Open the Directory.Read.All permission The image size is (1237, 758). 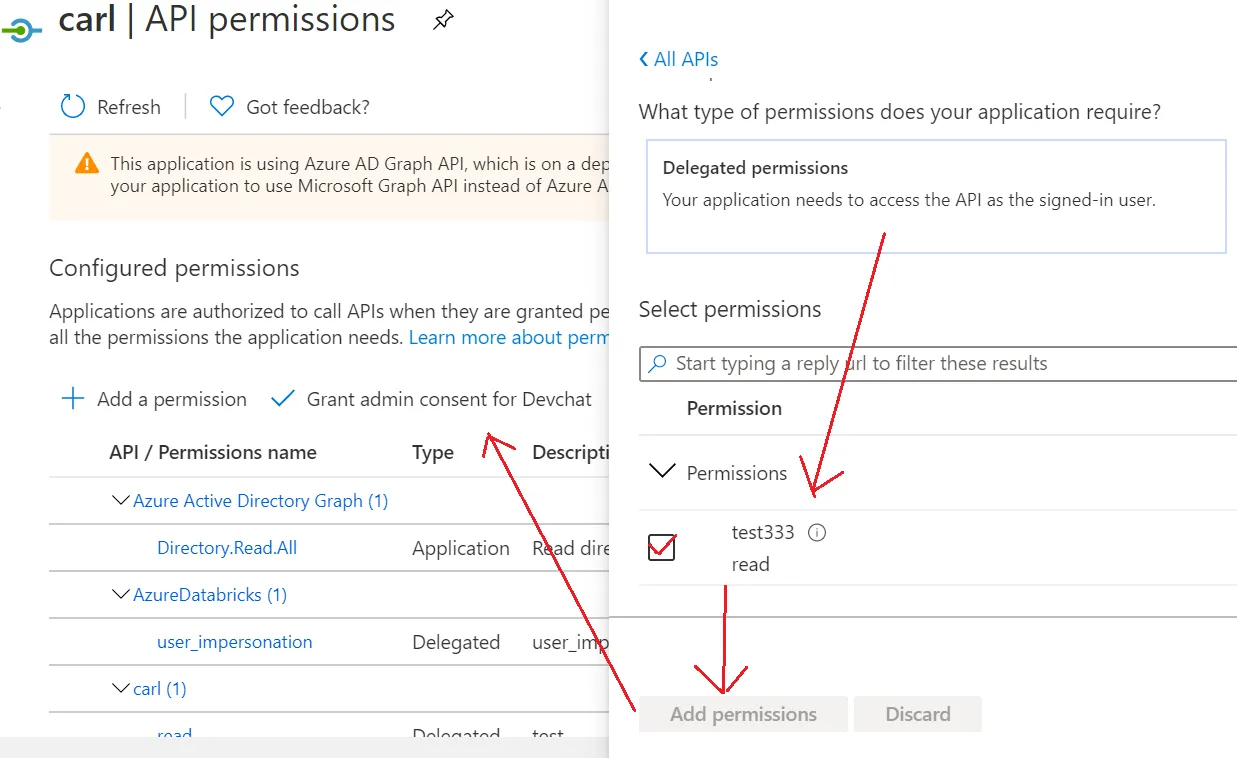[x=227, y=548]
